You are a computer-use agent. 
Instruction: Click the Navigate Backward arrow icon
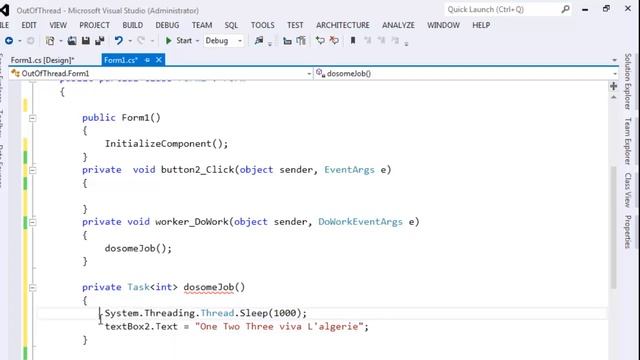point(9,40)
